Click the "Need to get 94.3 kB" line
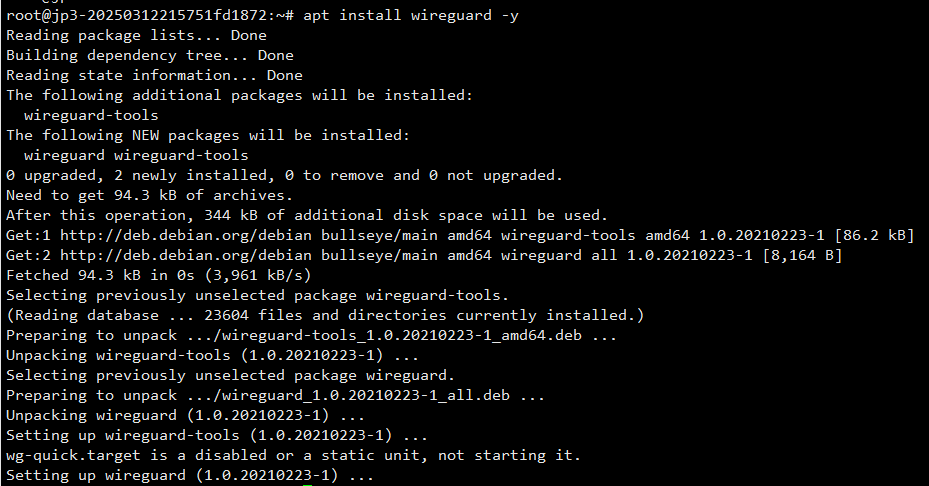This screenshot has height=486, width=929. click(x=149, y=195)
